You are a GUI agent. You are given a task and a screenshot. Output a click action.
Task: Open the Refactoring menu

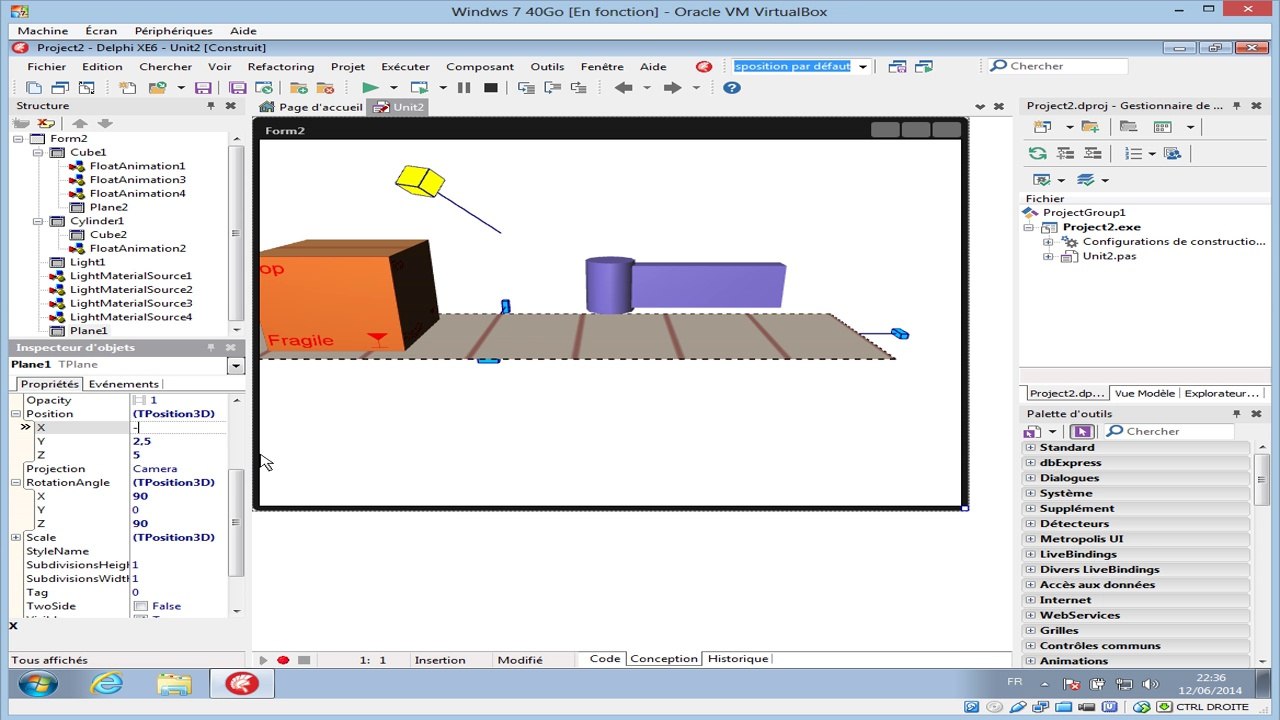[x=281, y=66]
